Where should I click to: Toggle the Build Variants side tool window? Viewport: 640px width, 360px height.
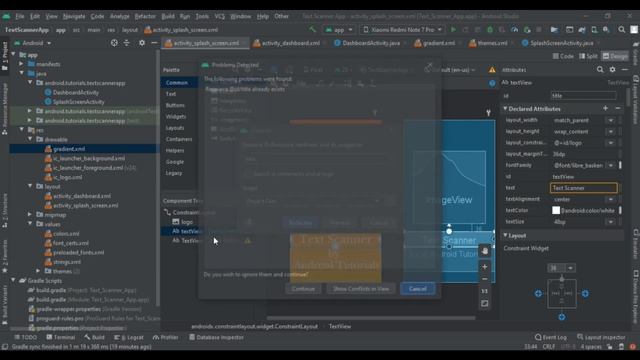[x=4, y=305]
